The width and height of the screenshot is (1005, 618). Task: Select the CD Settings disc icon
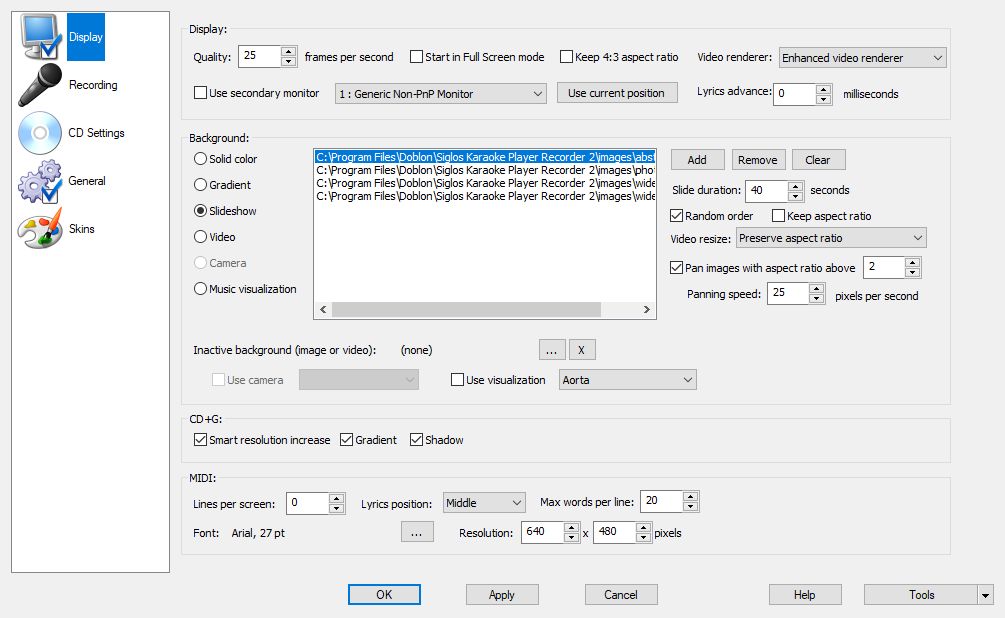point(41,133)
